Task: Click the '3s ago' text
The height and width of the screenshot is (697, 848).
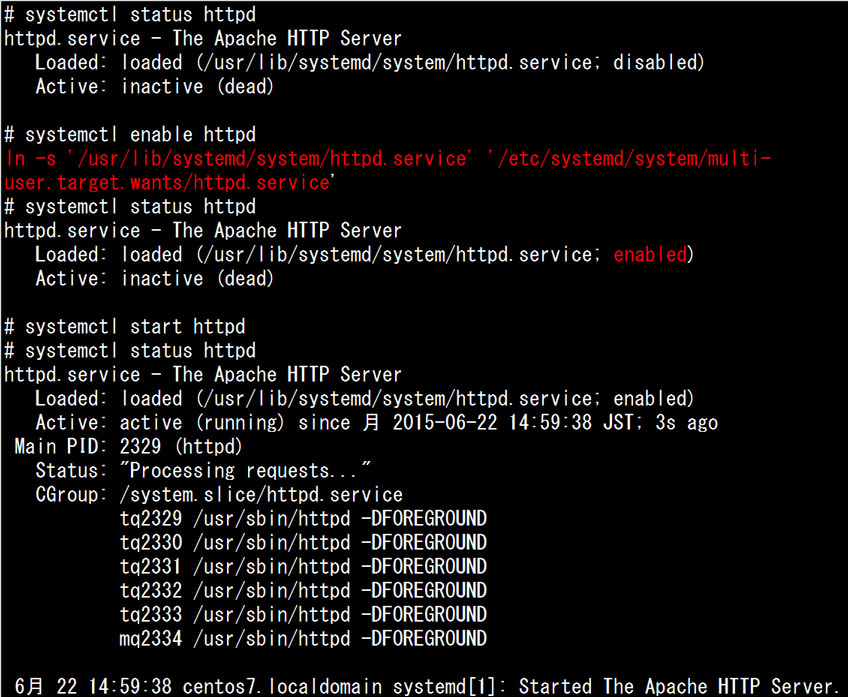Action: [x=686, y=423]
